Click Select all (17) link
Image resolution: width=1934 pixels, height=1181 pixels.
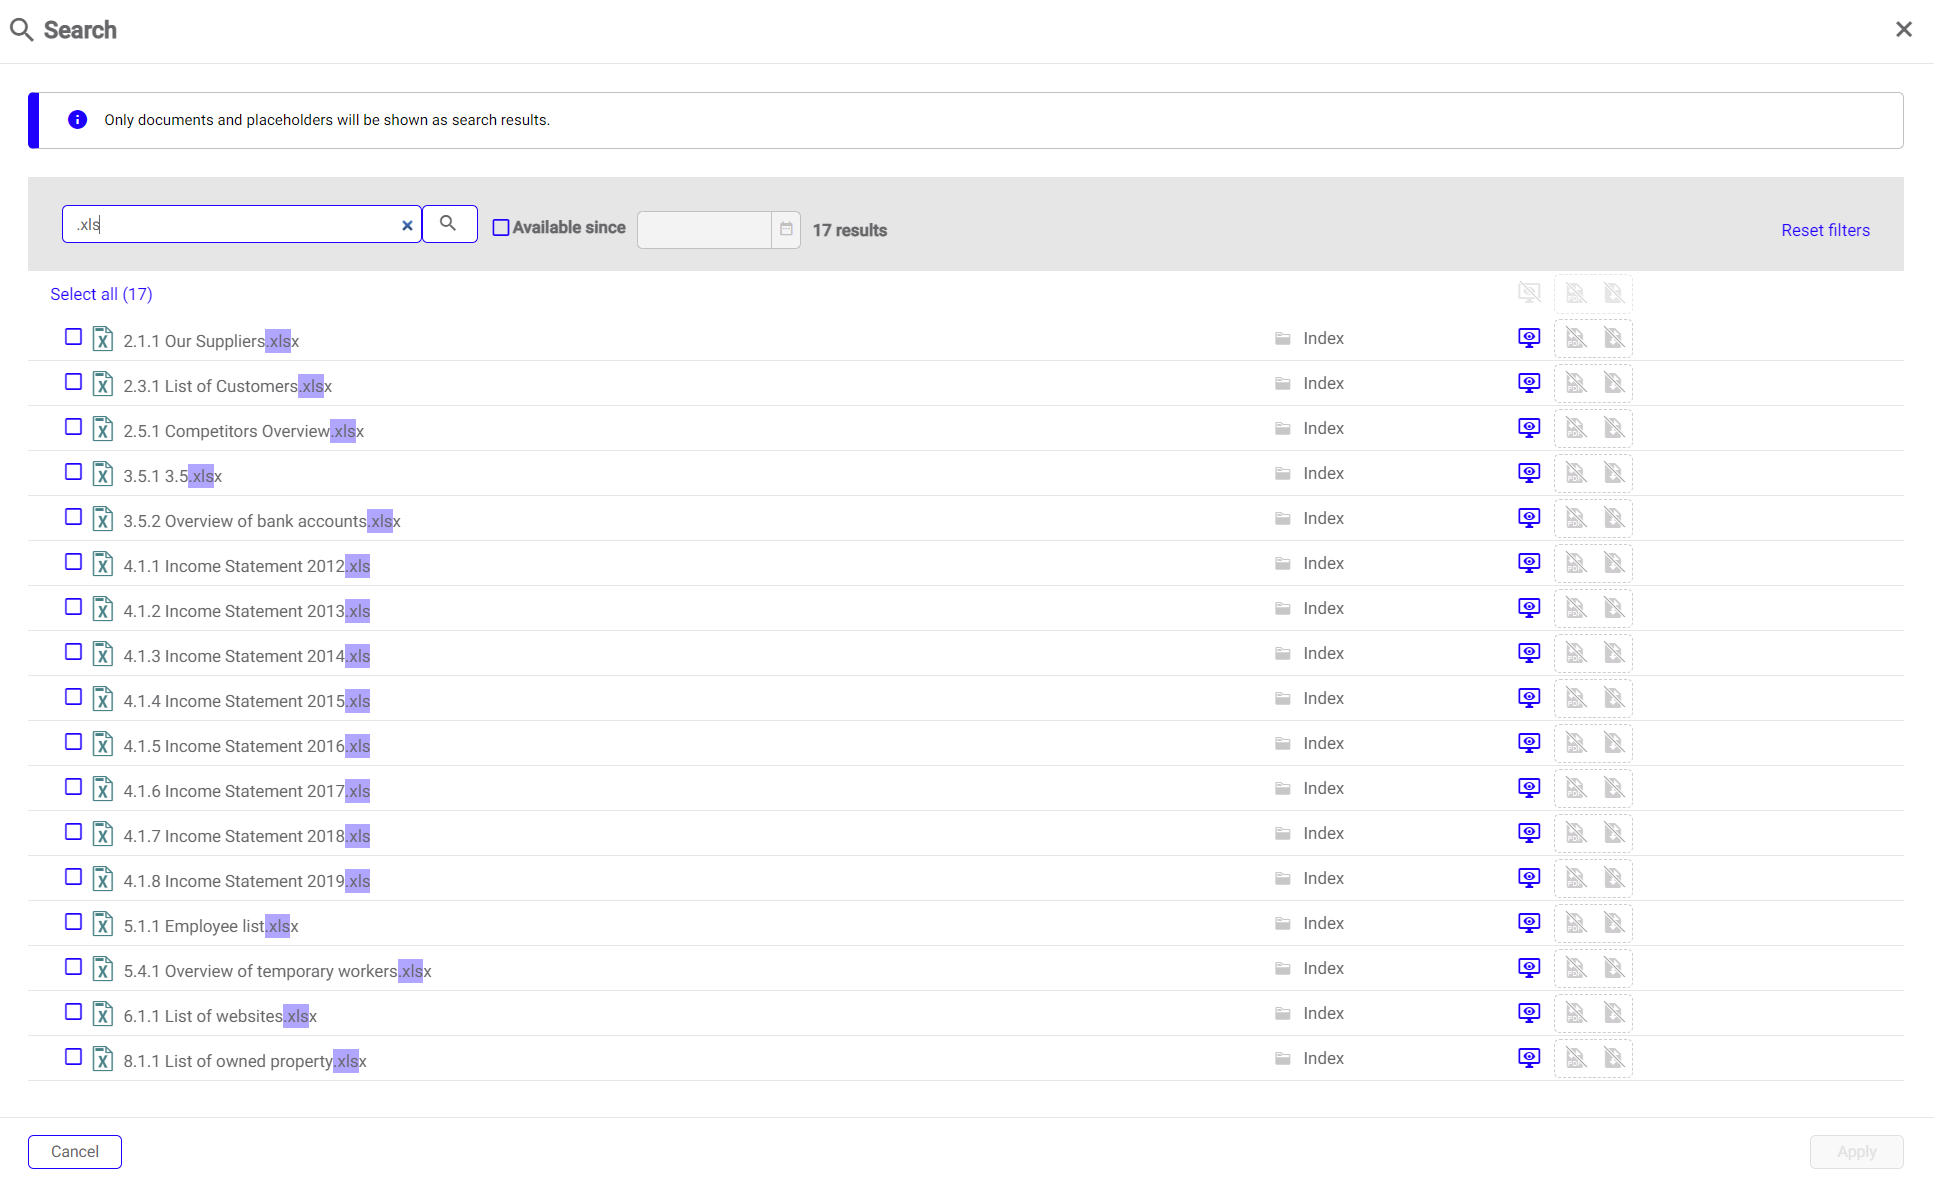[x=101, y=294]
